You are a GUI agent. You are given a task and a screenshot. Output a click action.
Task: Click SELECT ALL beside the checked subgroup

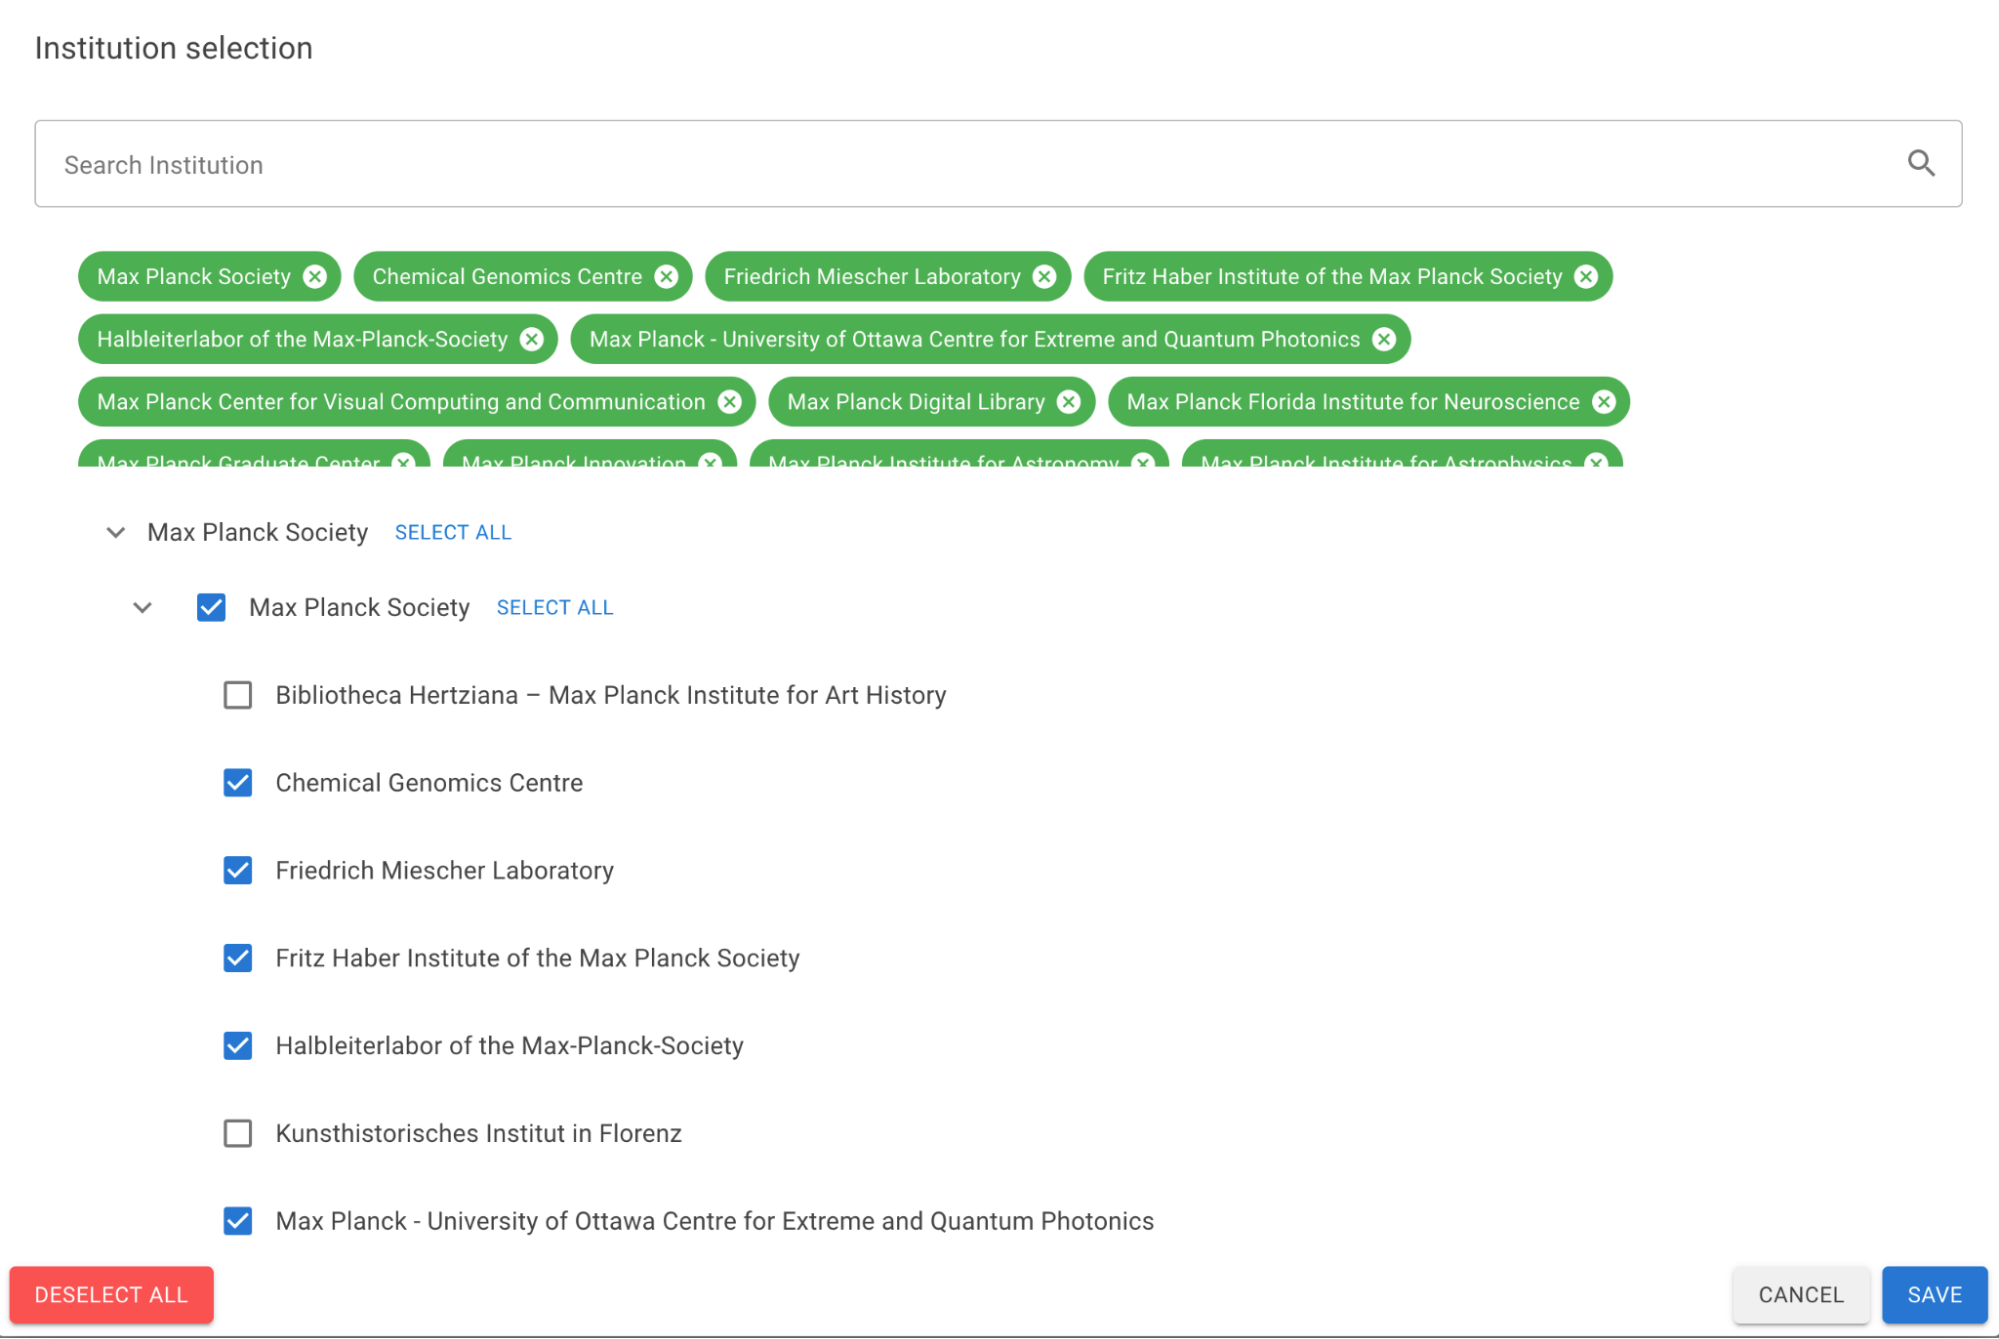[x=555, y=607]
